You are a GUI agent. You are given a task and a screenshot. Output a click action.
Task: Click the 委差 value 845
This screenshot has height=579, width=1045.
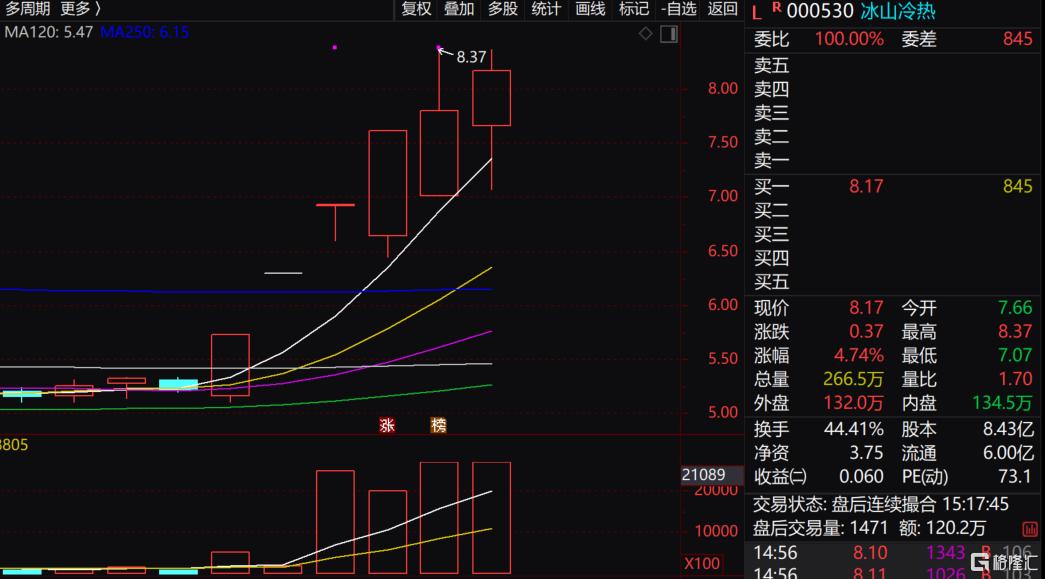(x=1018, y=39)
